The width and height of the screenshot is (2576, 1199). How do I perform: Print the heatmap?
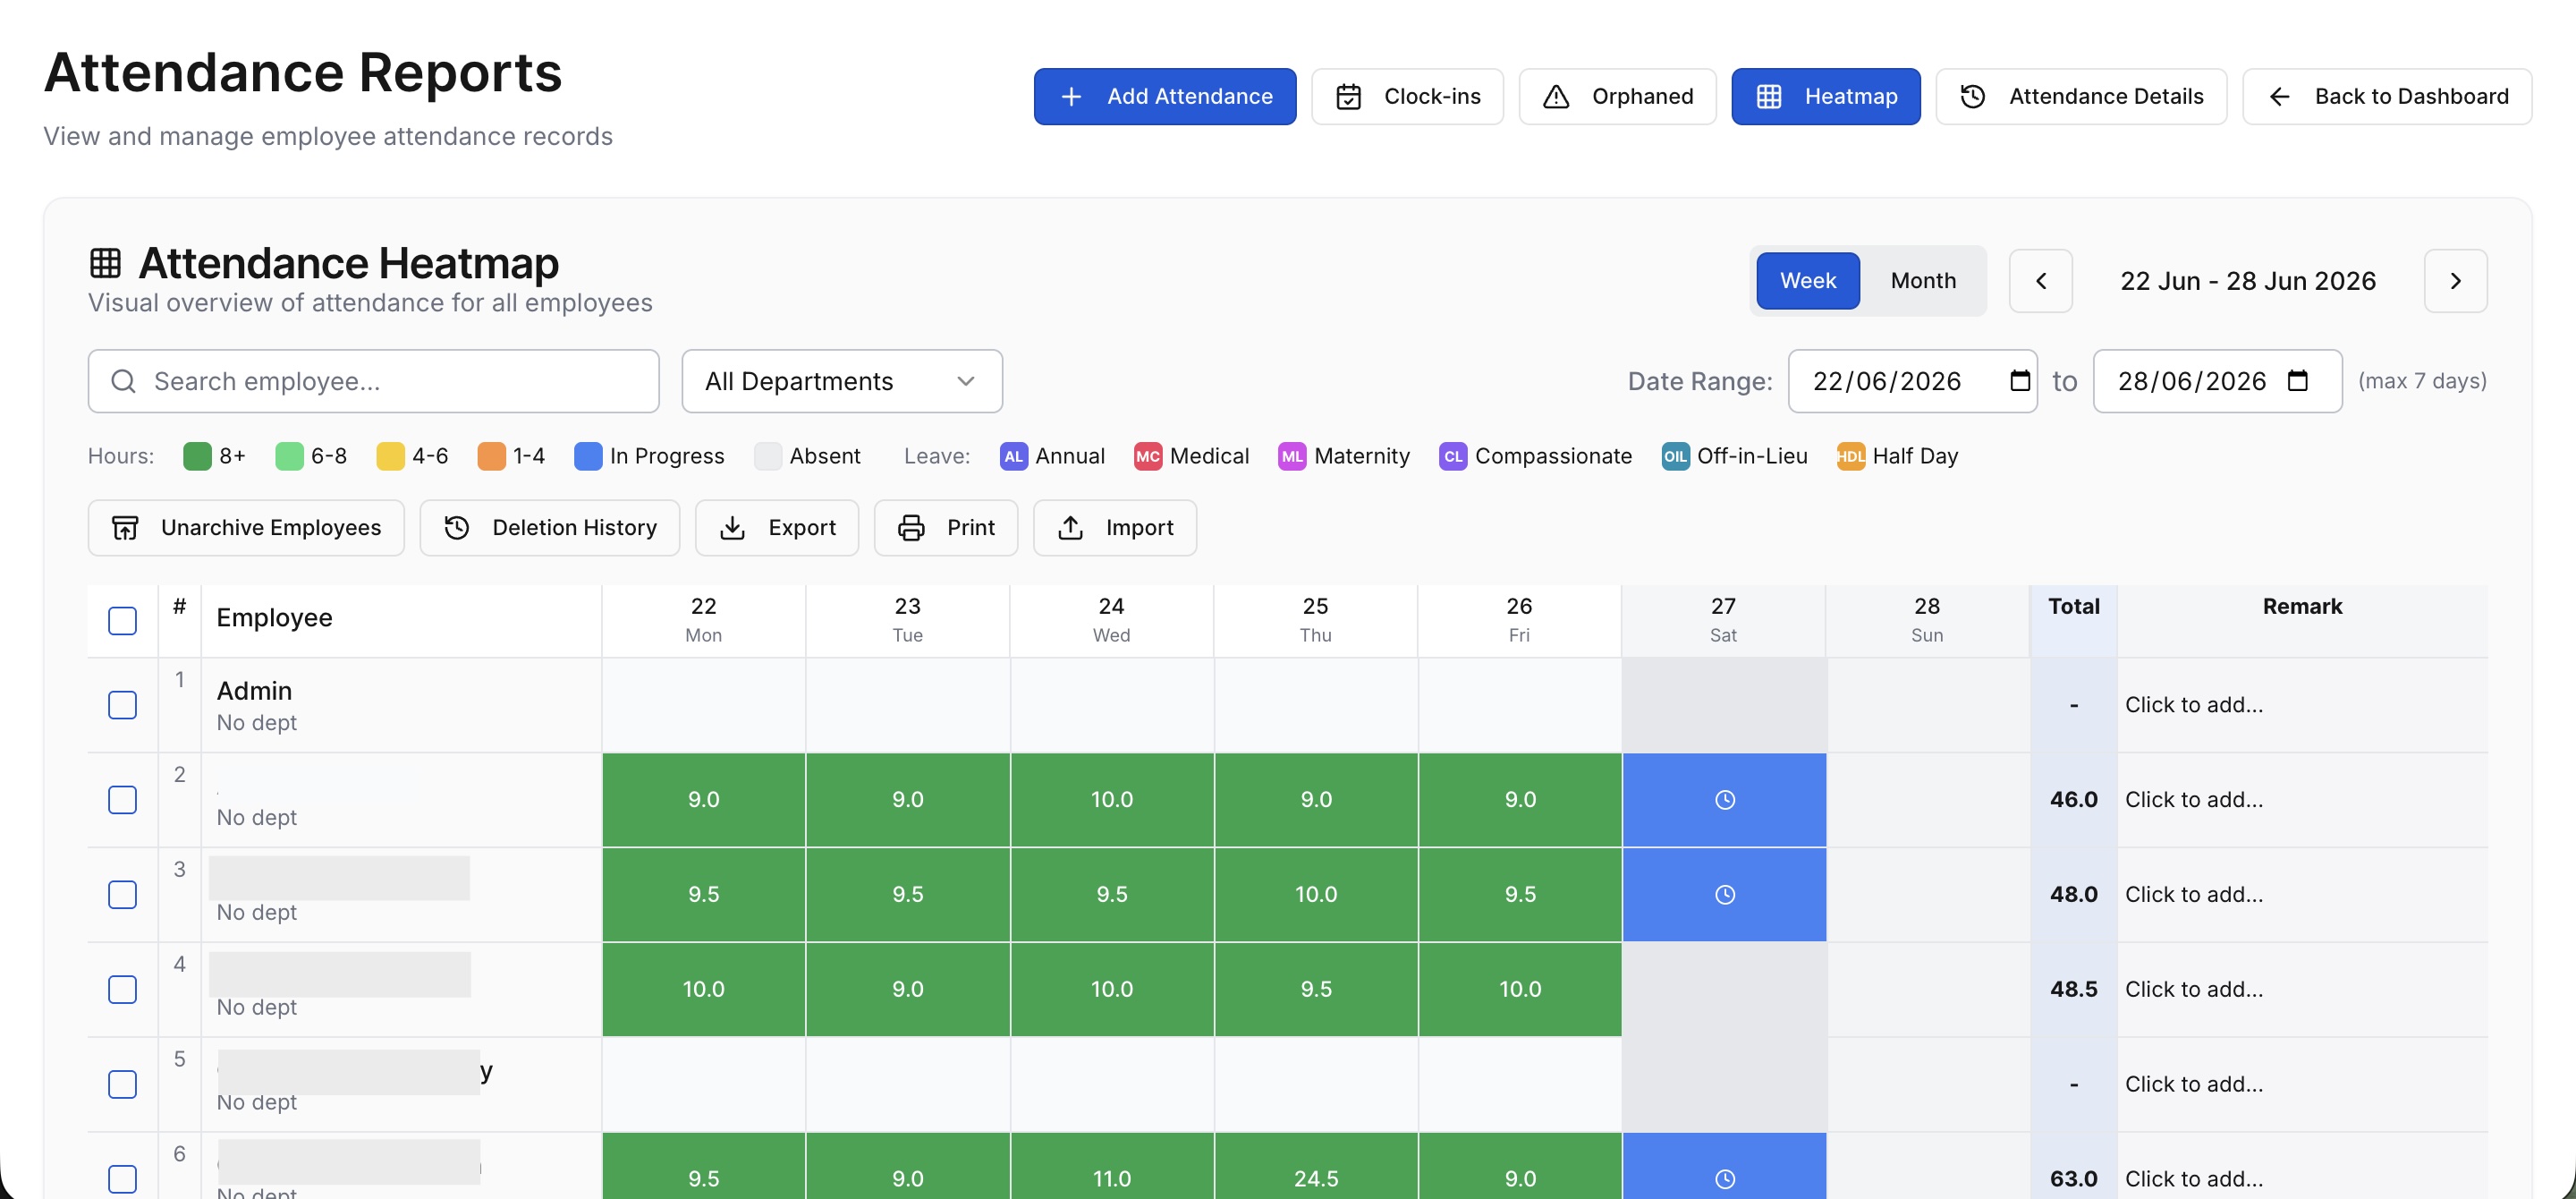click(x=945, y=527)
